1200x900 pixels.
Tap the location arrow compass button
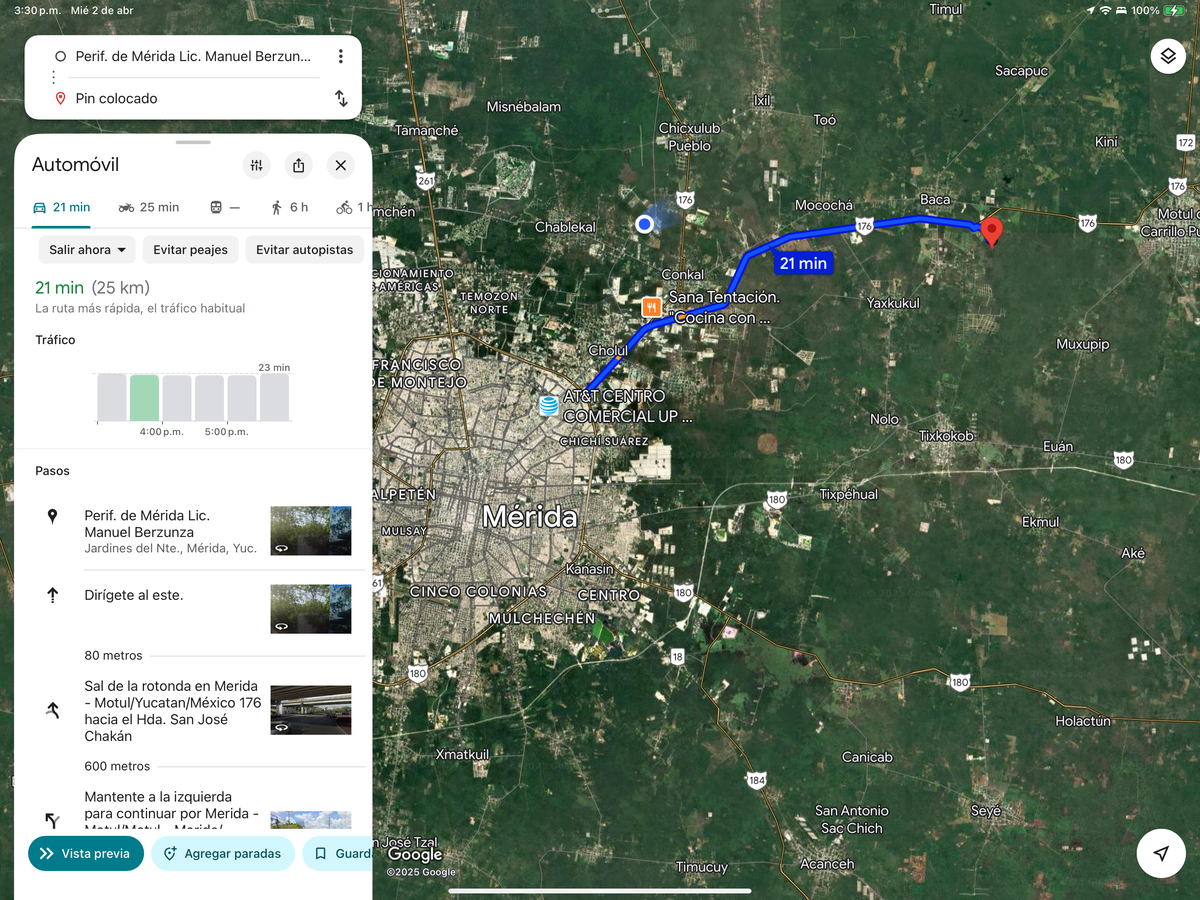click(1161, 853)
